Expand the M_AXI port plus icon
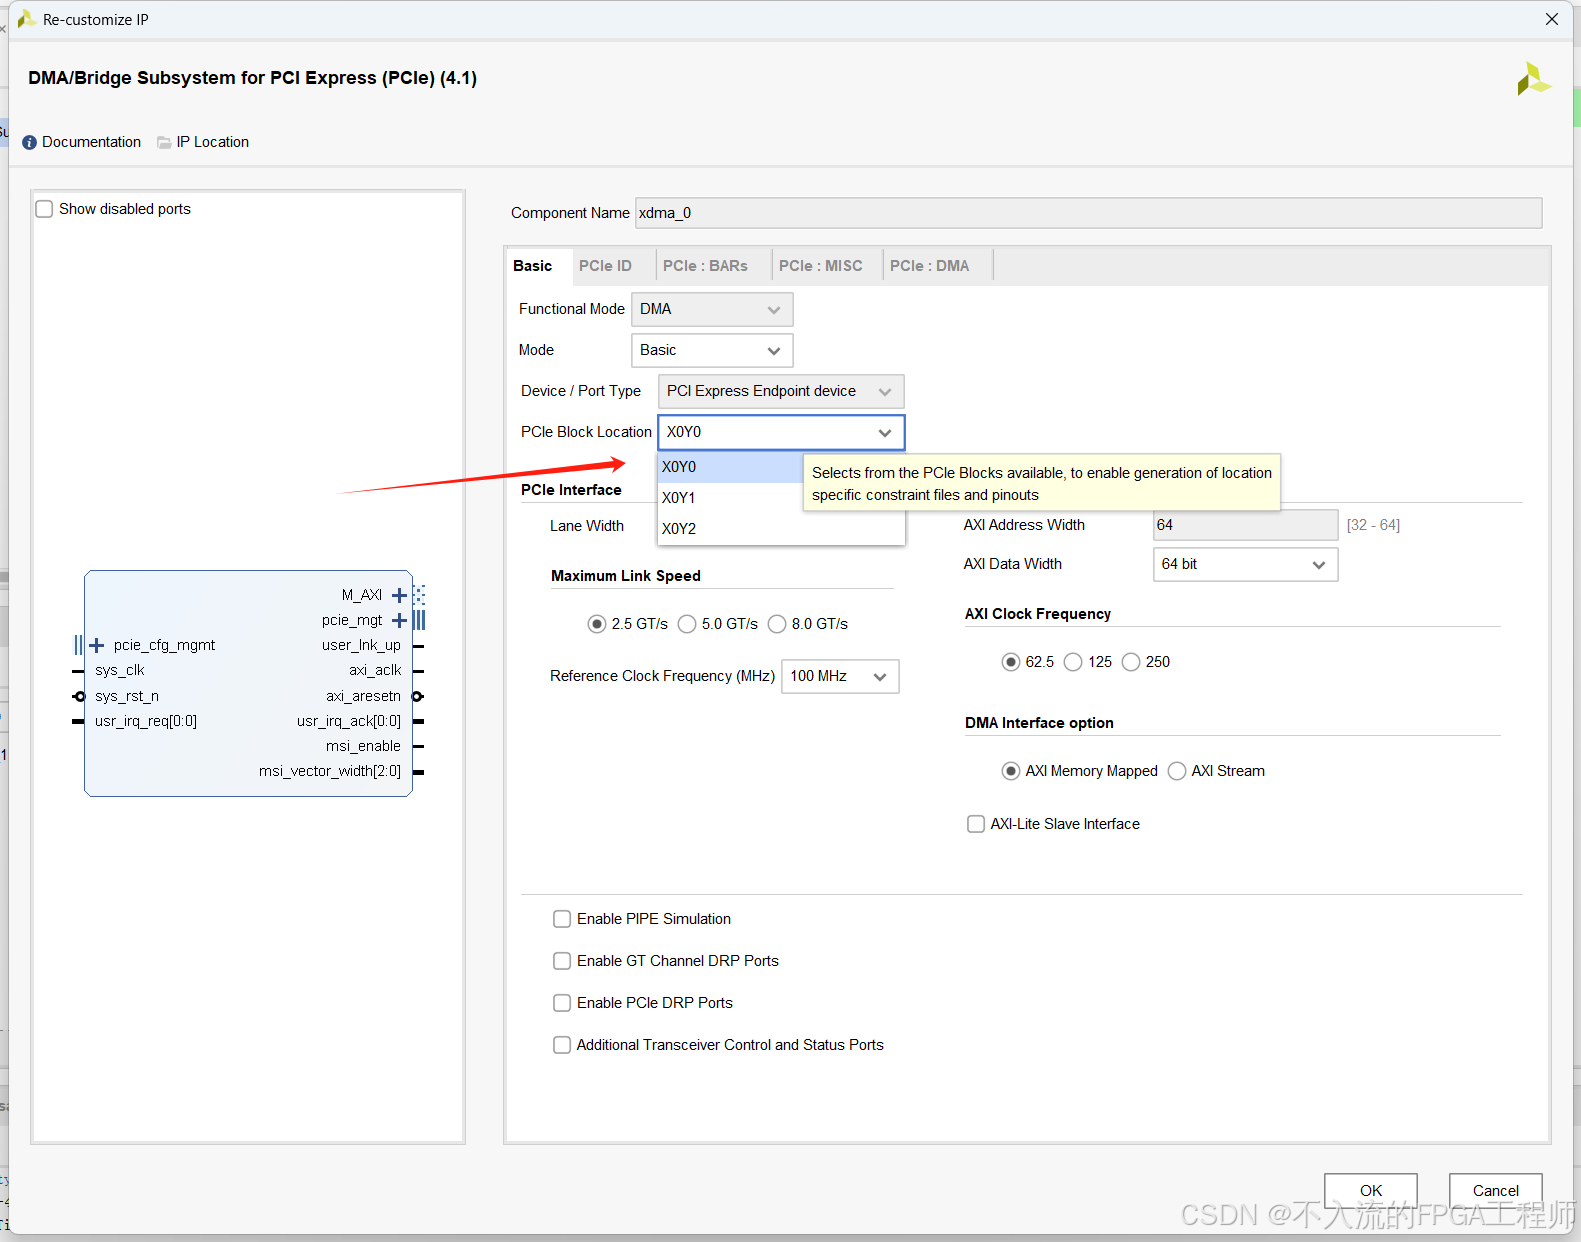The width and height of the screenshot is (1581, 1242). point(399,595)
